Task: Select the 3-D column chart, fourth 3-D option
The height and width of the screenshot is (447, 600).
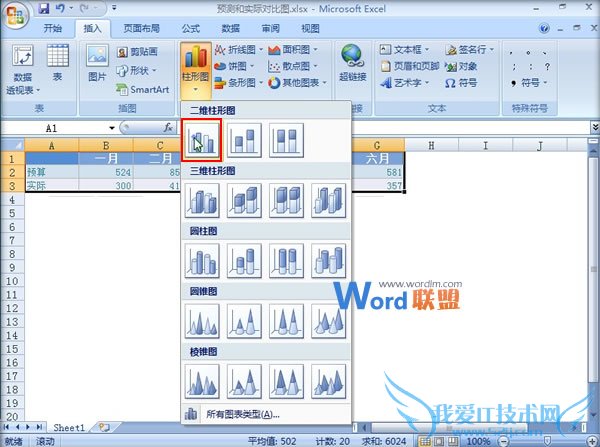Action: coord(328,201)
